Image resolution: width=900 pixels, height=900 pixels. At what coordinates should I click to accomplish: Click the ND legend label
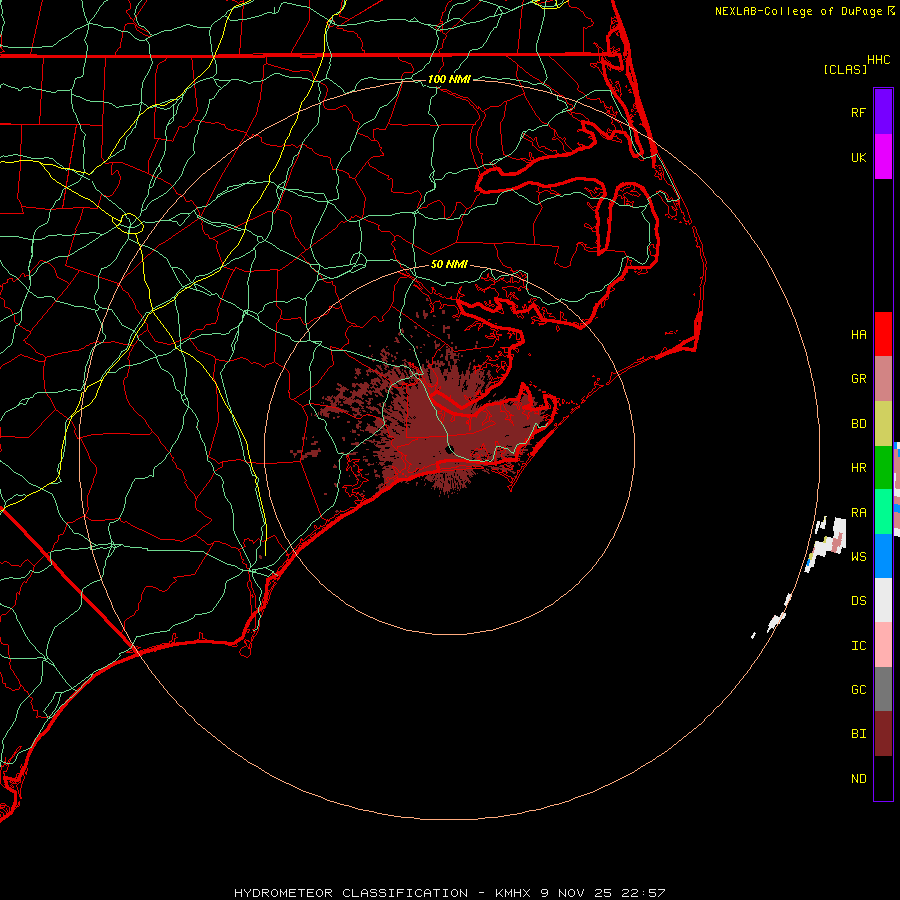click(x=858, y=779)
